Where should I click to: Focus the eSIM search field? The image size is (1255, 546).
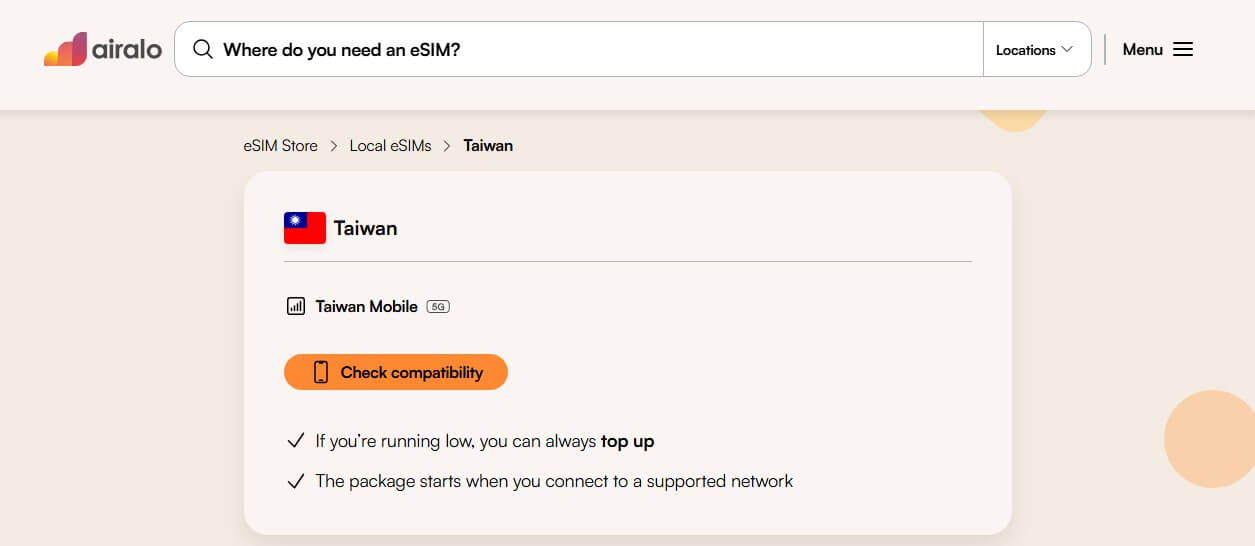pyautogui.click(x=579, y=49)
